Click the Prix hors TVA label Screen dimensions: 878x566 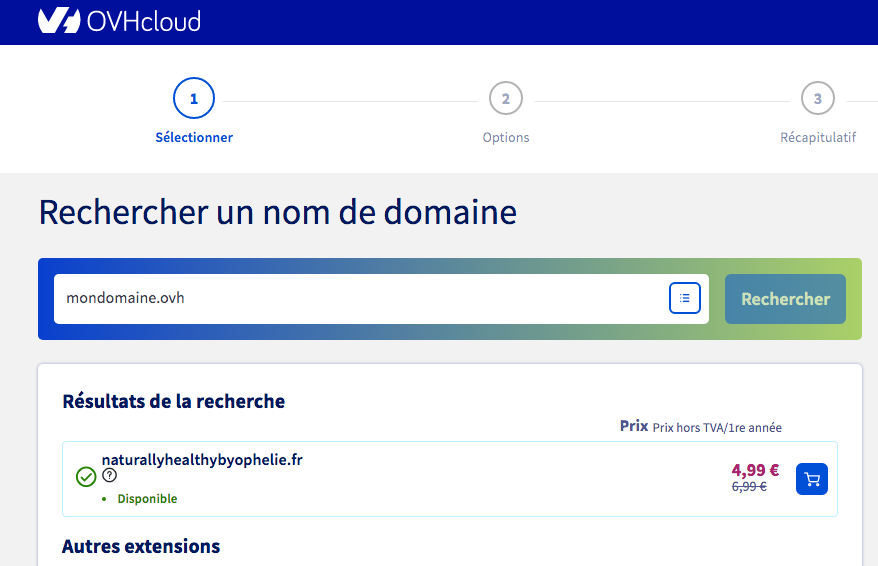point(716,427)
